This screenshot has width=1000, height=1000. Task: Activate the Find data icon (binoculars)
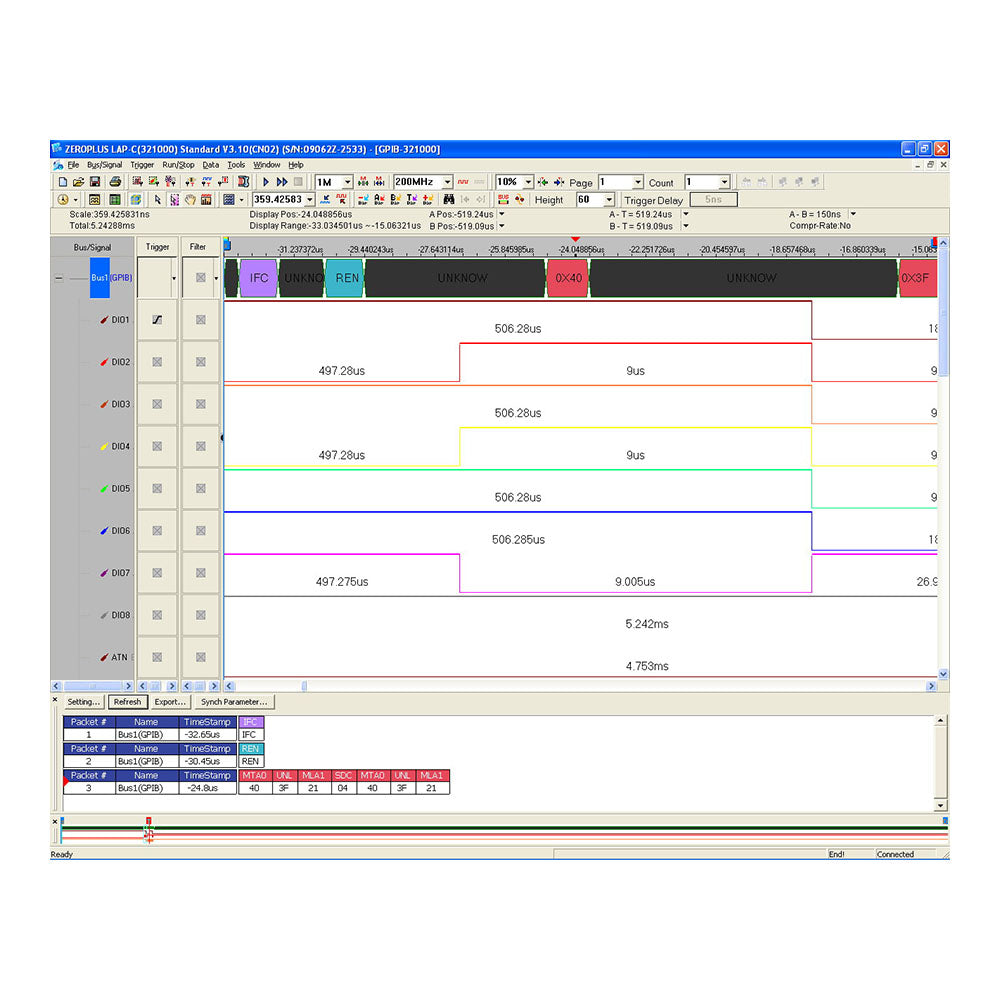448,199
